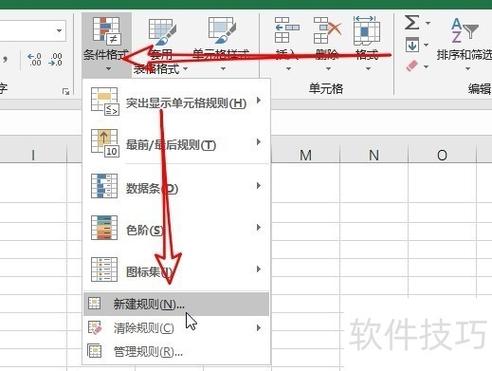Viewport: 492px width, 371px height.
Task: Expand arrow next to 数据条
Action: pos(259,186)
